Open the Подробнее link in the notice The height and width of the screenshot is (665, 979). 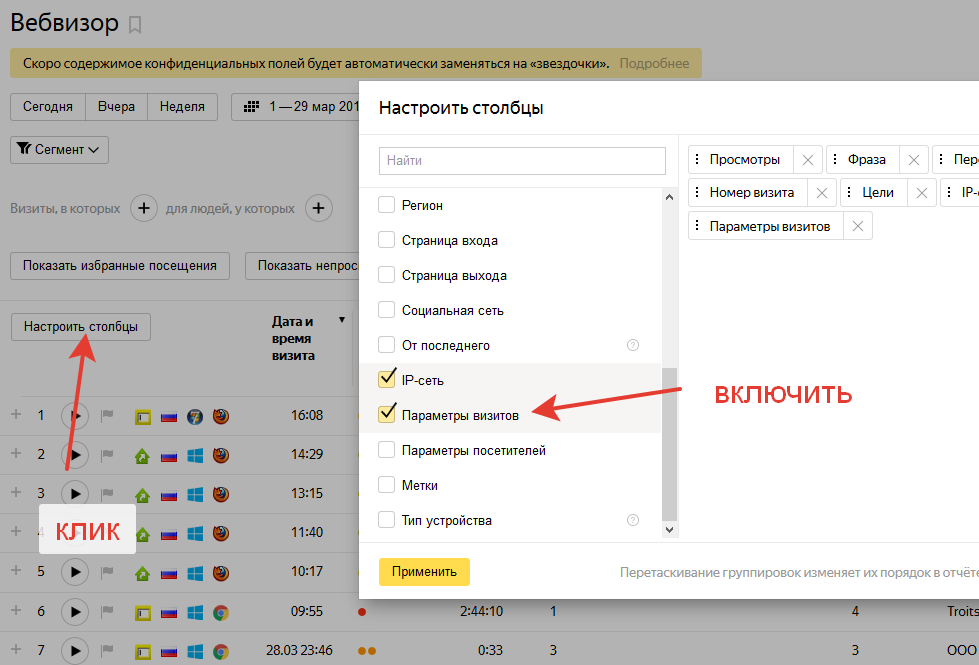tap(654, 63)
